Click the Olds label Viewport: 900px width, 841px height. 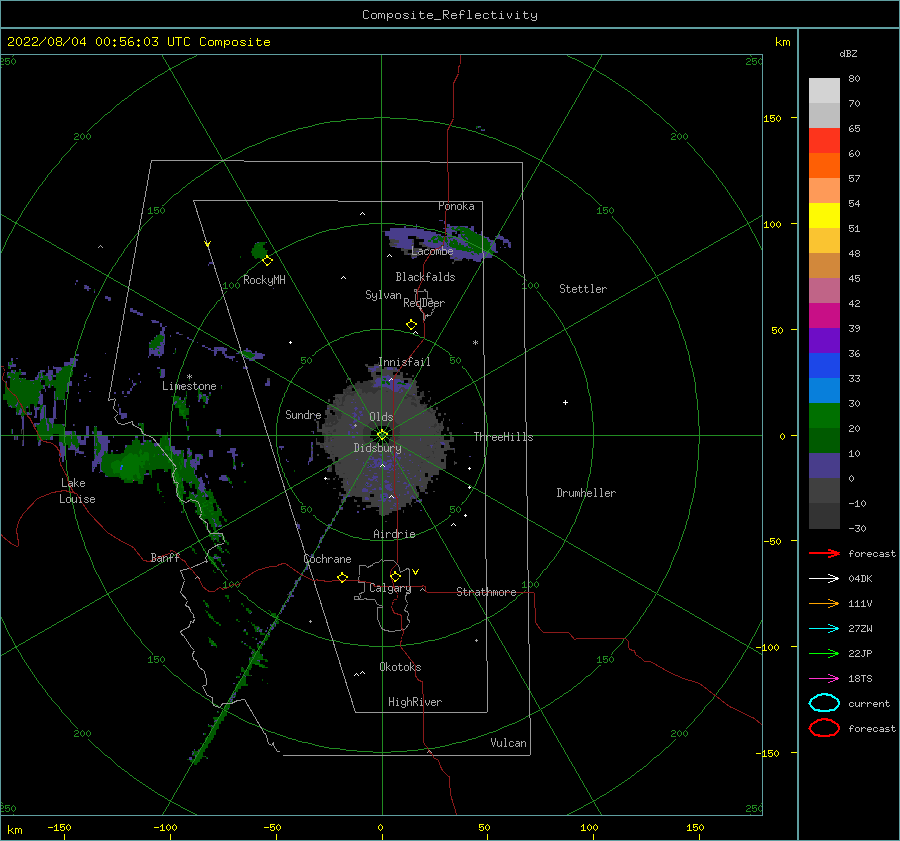point(381,417)
